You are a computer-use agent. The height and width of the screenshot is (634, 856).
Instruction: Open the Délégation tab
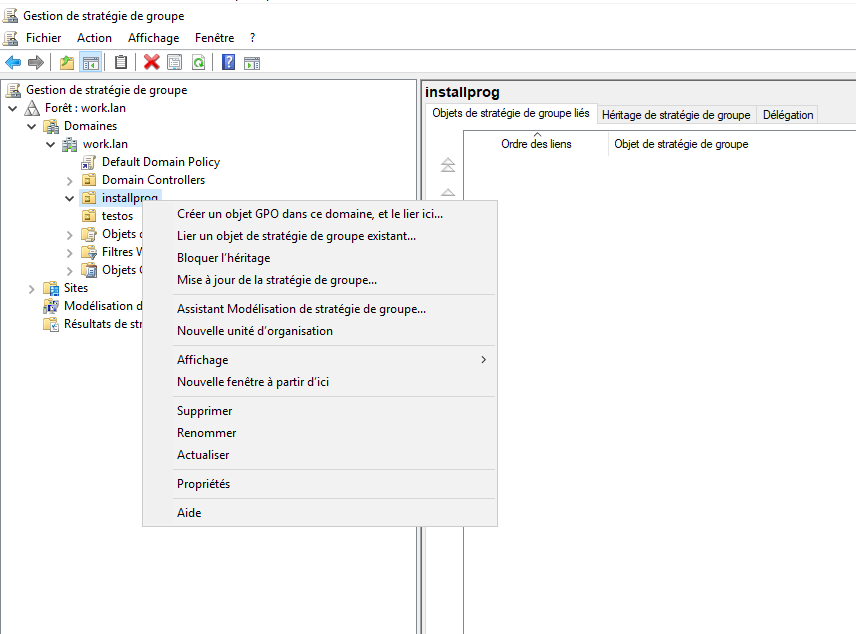pyautogui.click(x=788, y=115)
